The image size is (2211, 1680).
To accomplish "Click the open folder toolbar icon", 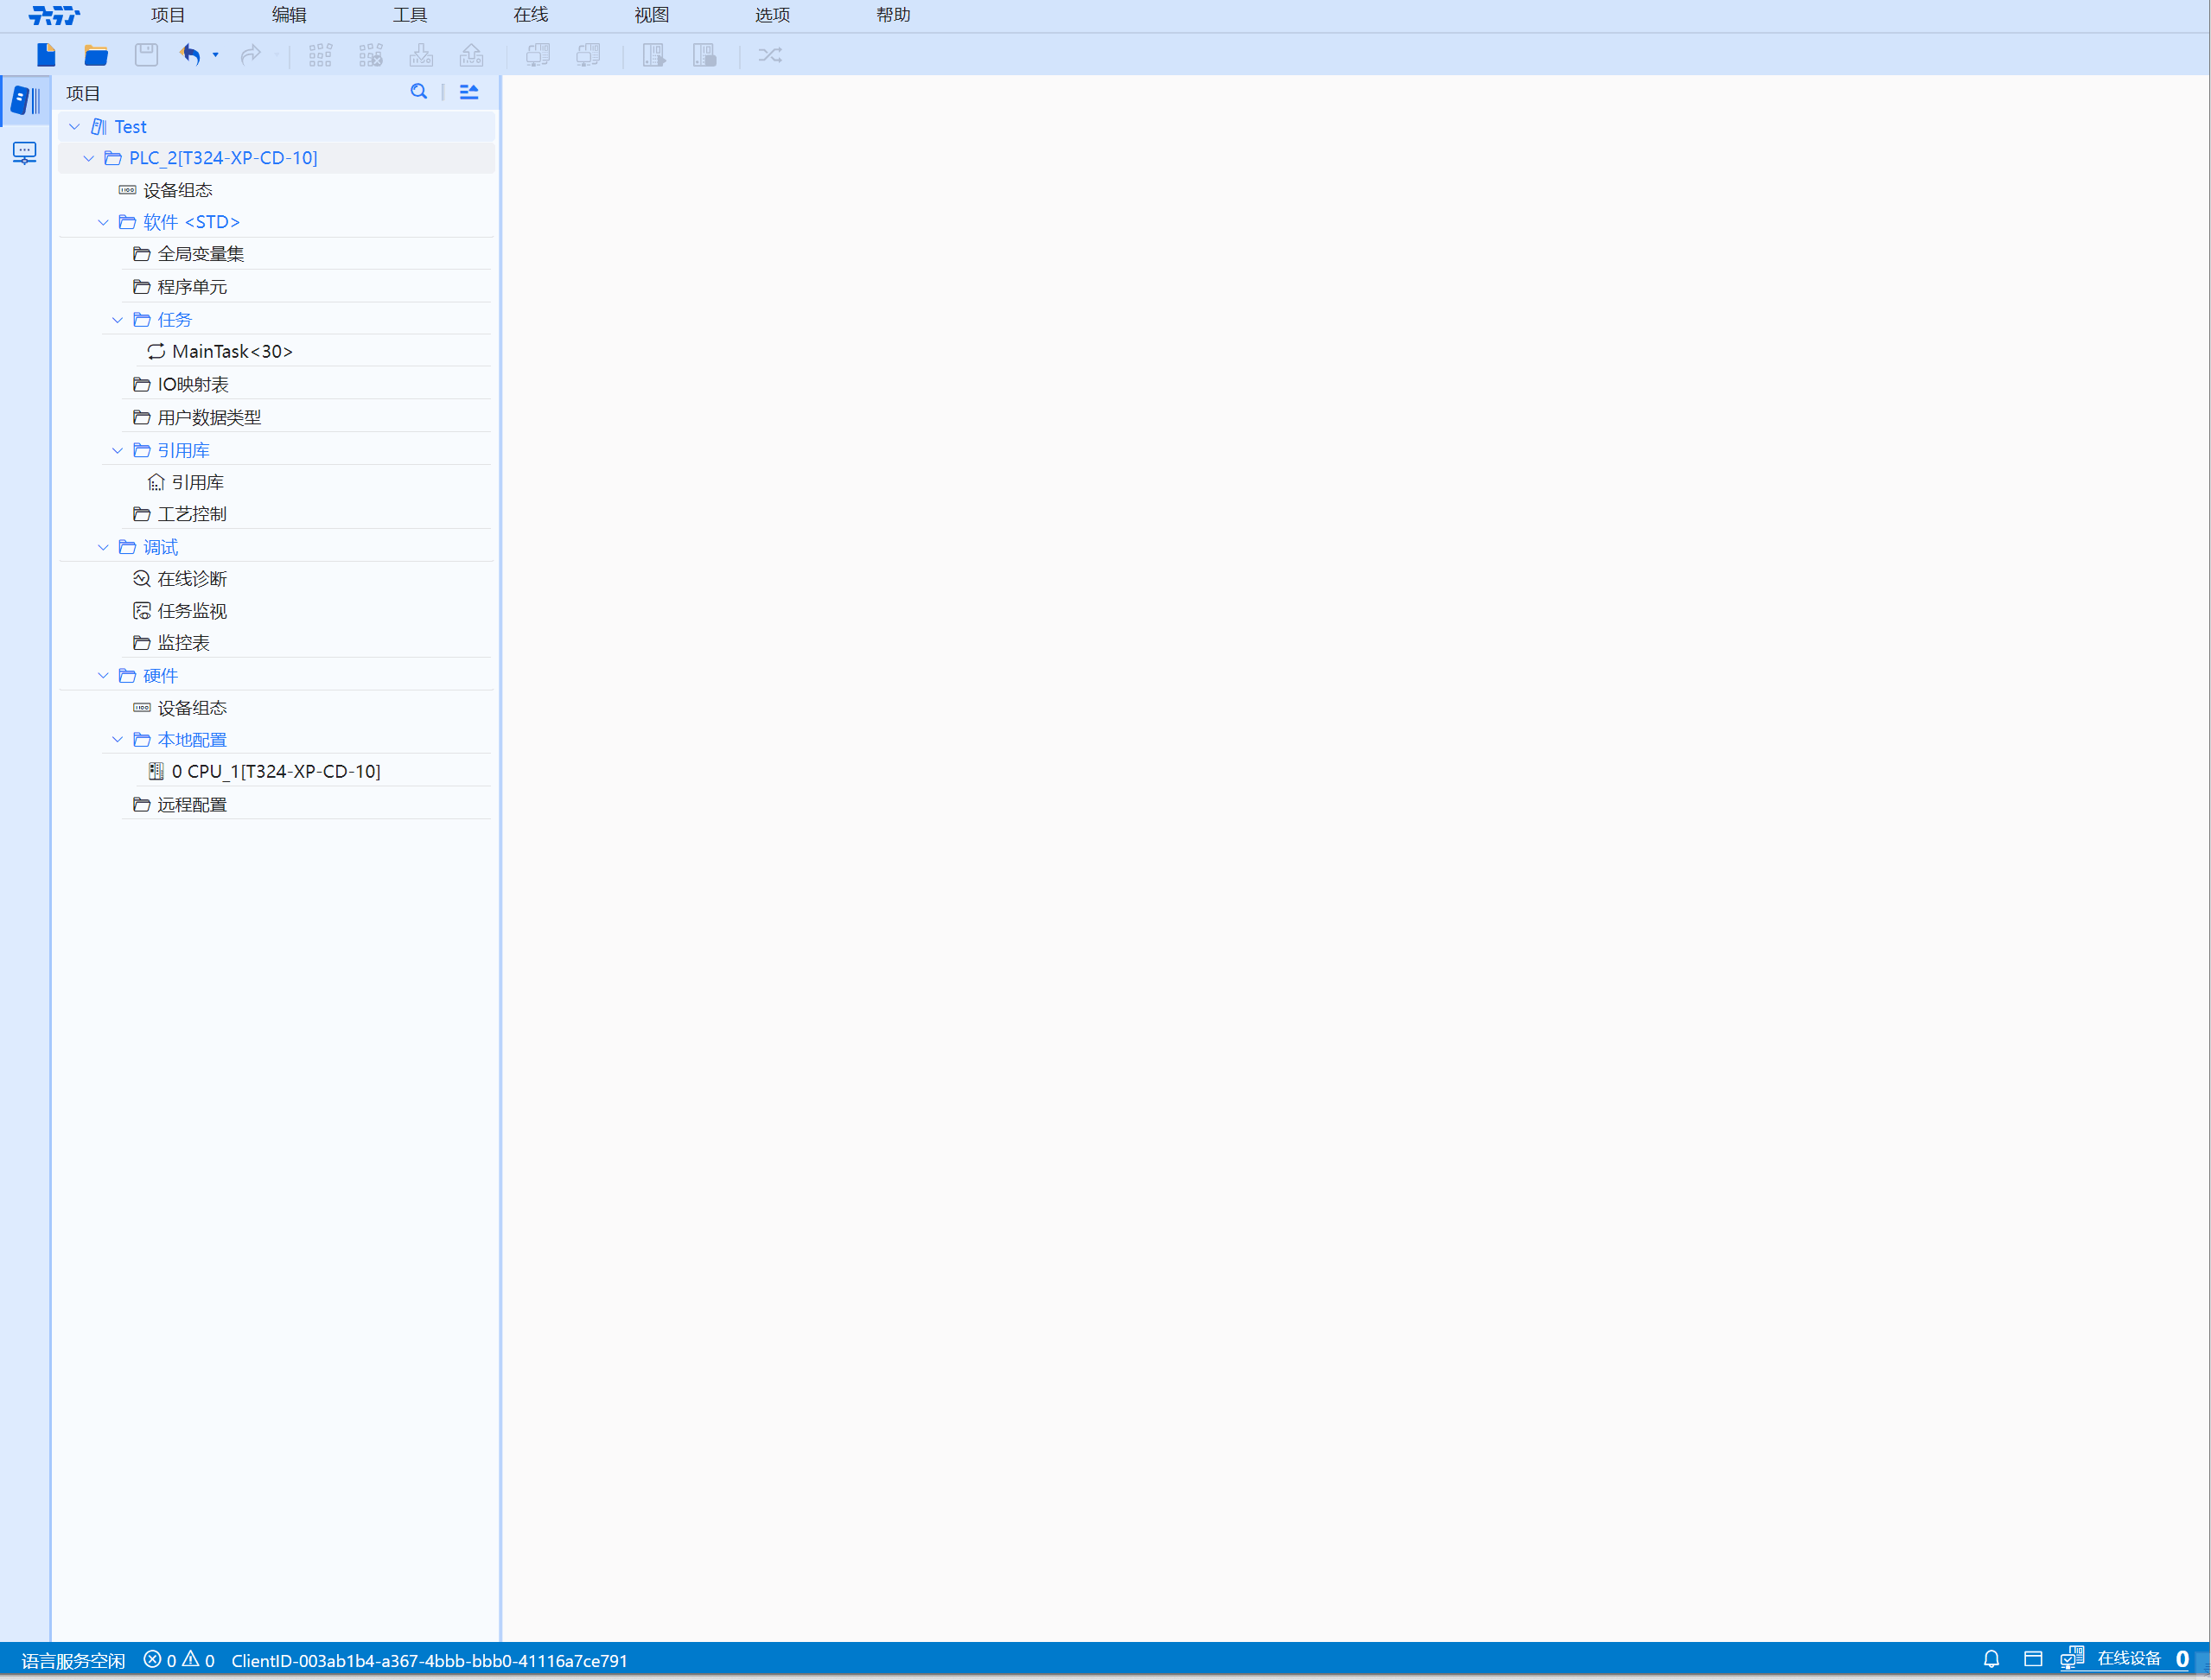I will [x=96, y=55].
